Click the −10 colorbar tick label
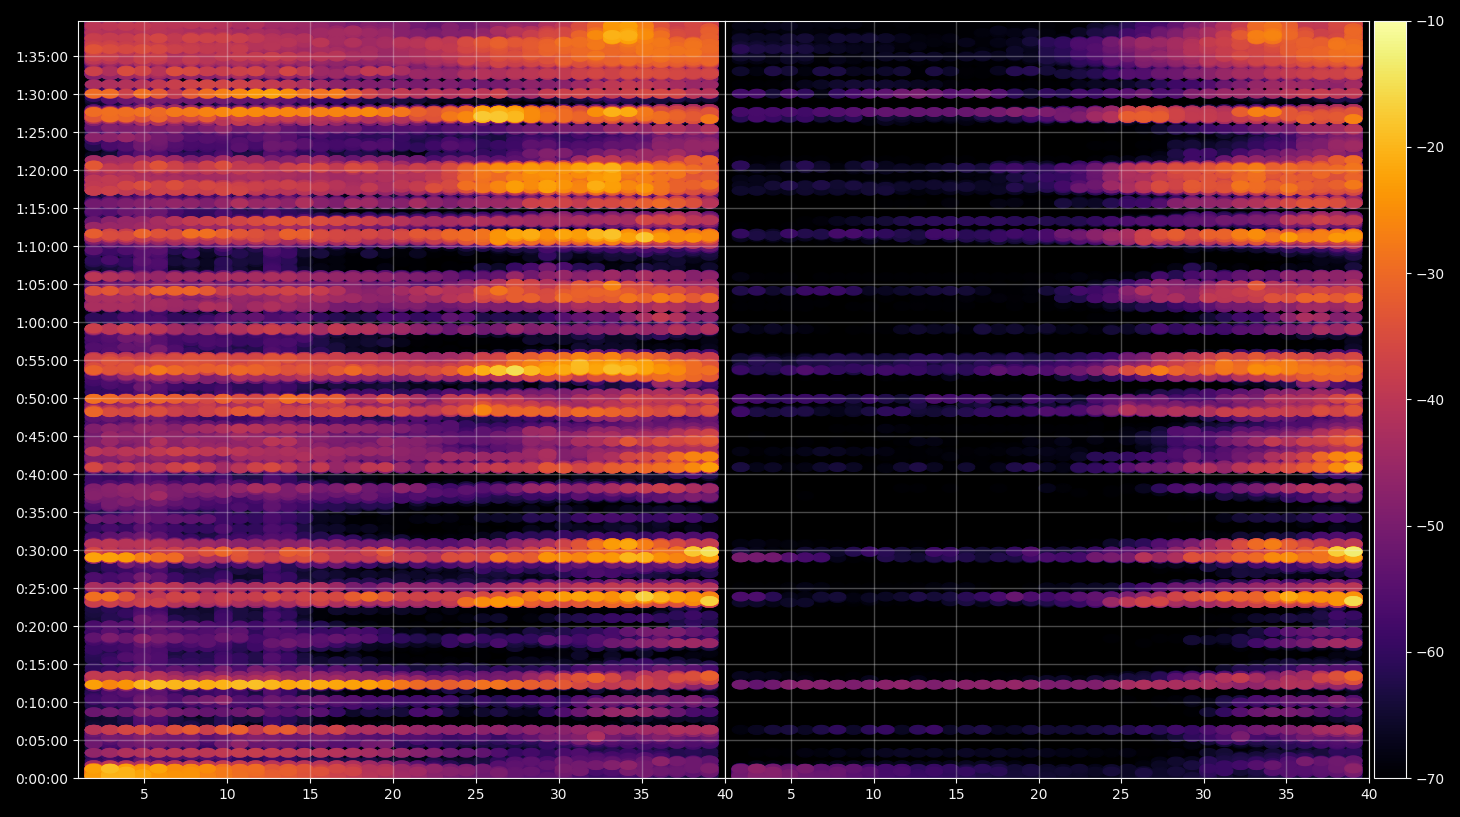The image size is (1460, 817). click(x=1430, y=21)
